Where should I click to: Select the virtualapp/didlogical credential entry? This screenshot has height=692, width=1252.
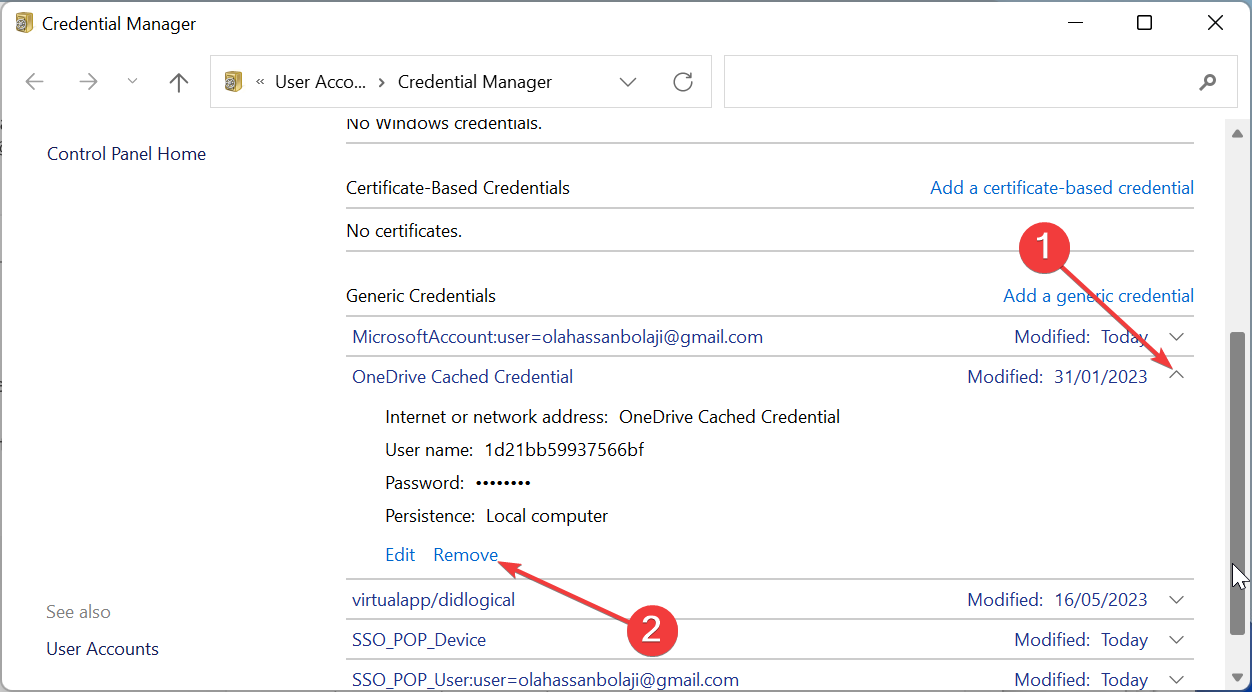(433, 600)
